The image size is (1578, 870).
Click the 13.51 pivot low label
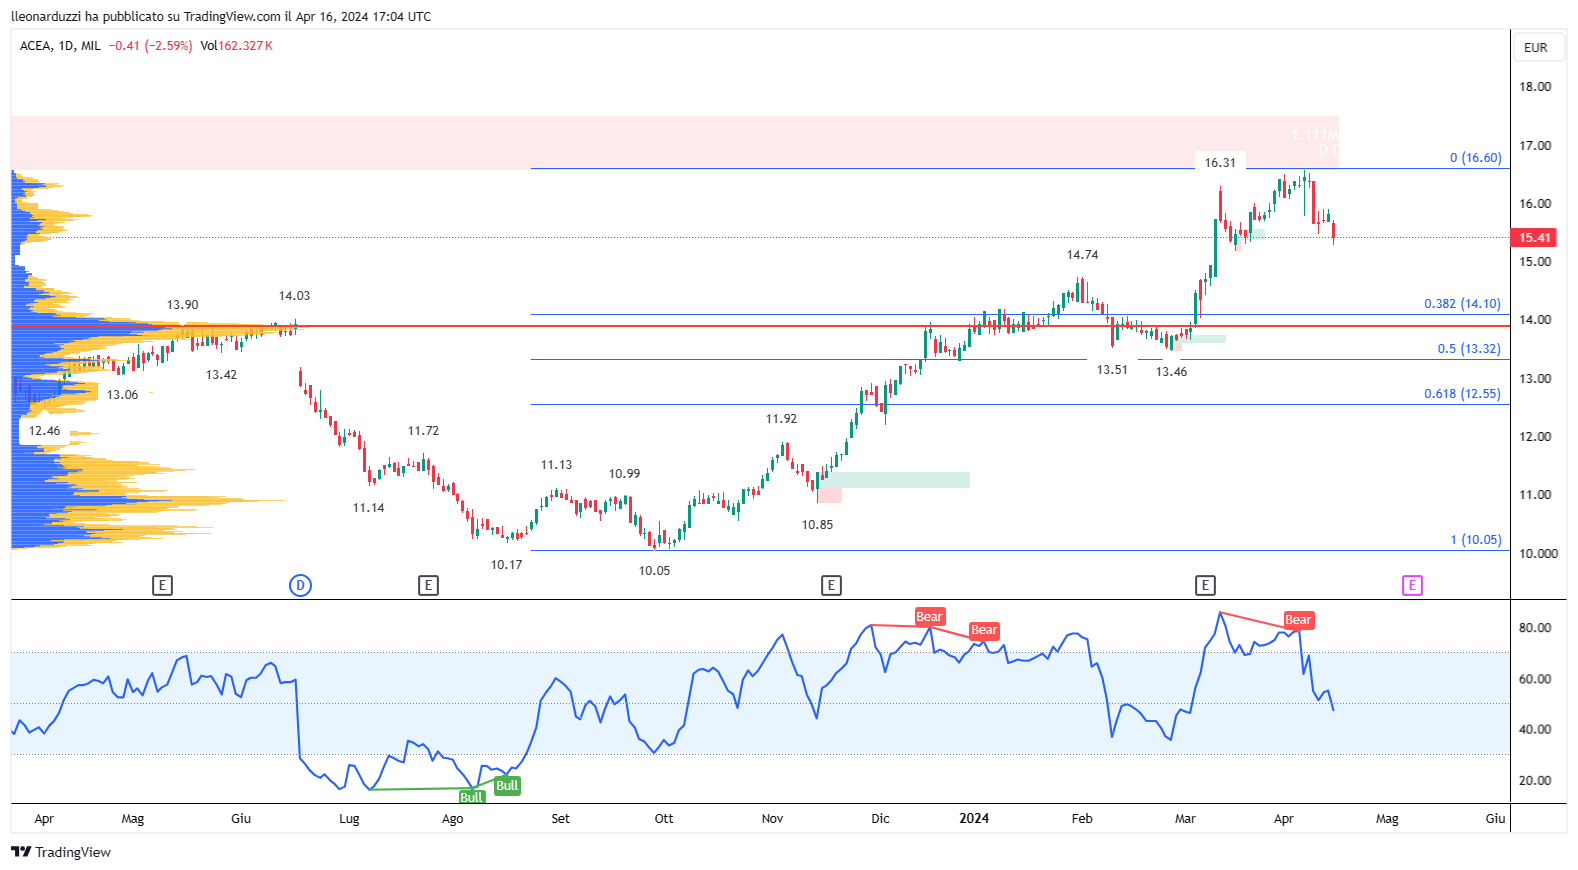[x=1112, y=370]
